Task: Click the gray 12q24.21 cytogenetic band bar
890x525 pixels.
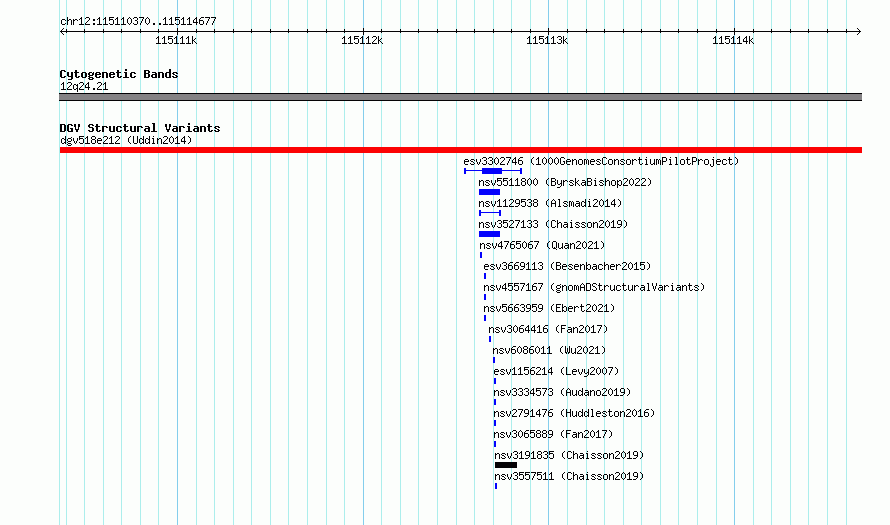Action: [460, 97]
